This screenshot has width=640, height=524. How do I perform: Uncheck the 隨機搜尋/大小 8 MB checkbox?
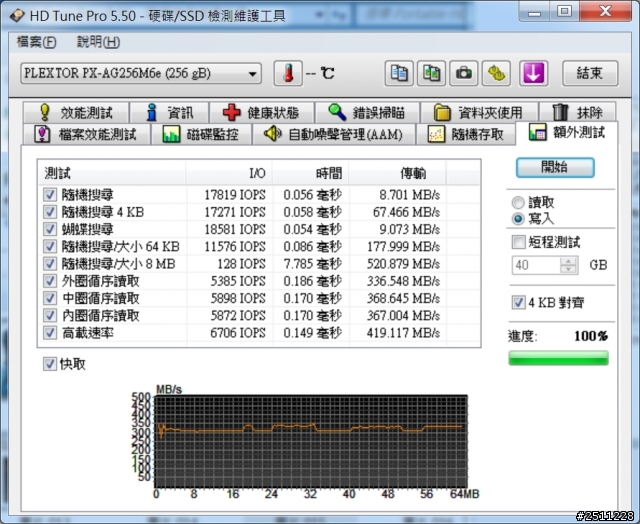pyautogui.click(x=50, y=264)
